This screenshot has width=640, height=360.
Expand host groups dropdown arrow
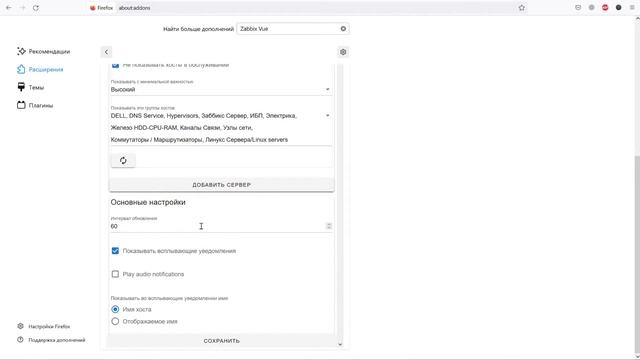(327, 116)
